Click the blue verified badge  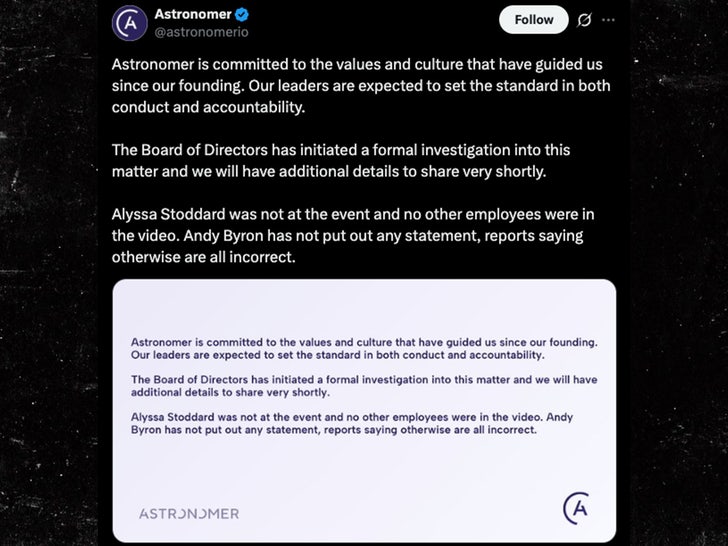pyautogui.click(x=242, y=15)
